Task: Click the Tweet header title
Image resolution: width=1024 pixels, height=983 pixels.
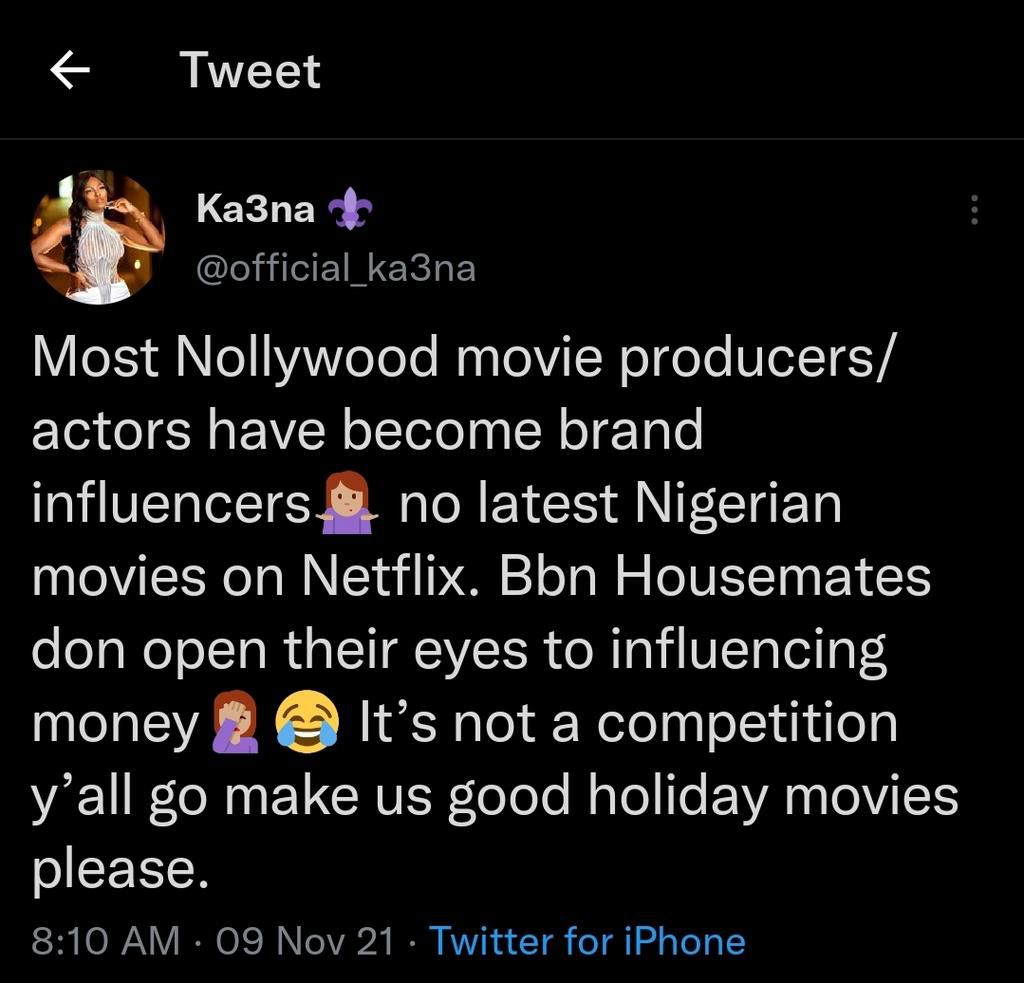Action: (250, 71)
